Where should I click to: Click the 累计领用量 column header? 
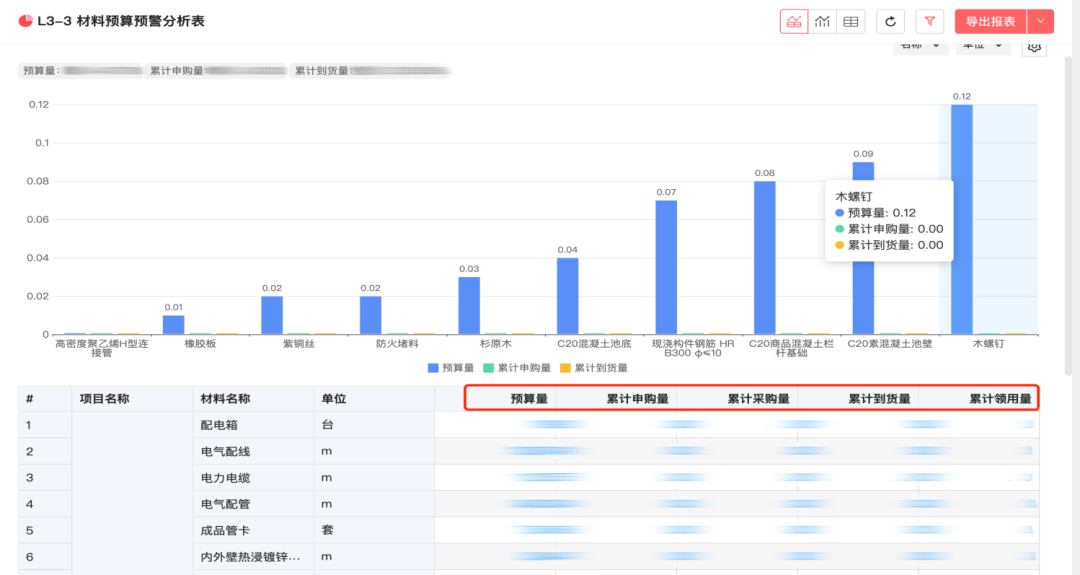[999, 399]
